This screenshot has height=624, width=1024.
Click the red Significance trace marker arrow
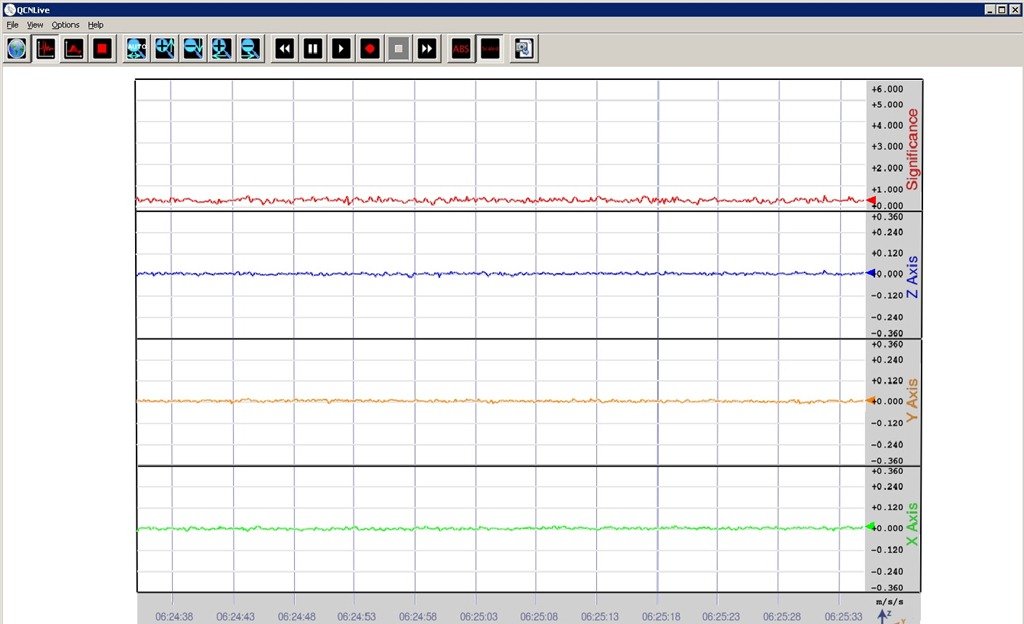point(871,200)
